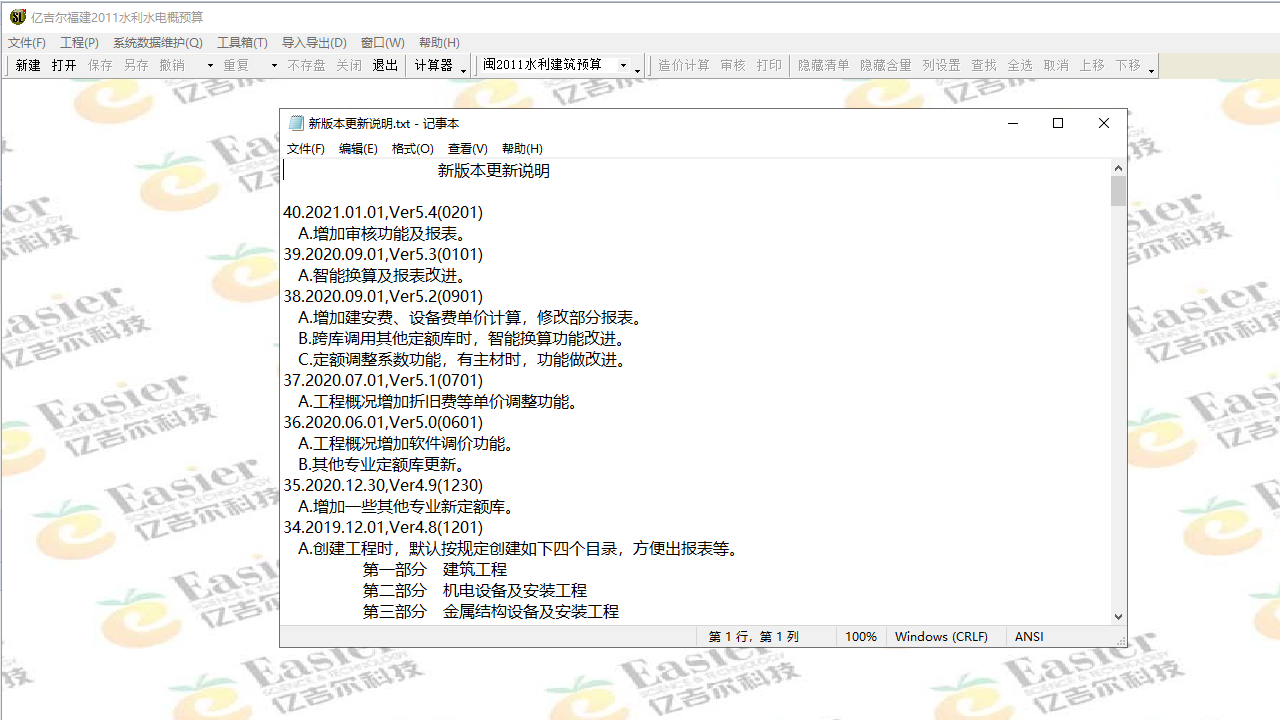
Task: Toggle 隐藏清单 to hide the list
Action: click(x=823, y=65)
